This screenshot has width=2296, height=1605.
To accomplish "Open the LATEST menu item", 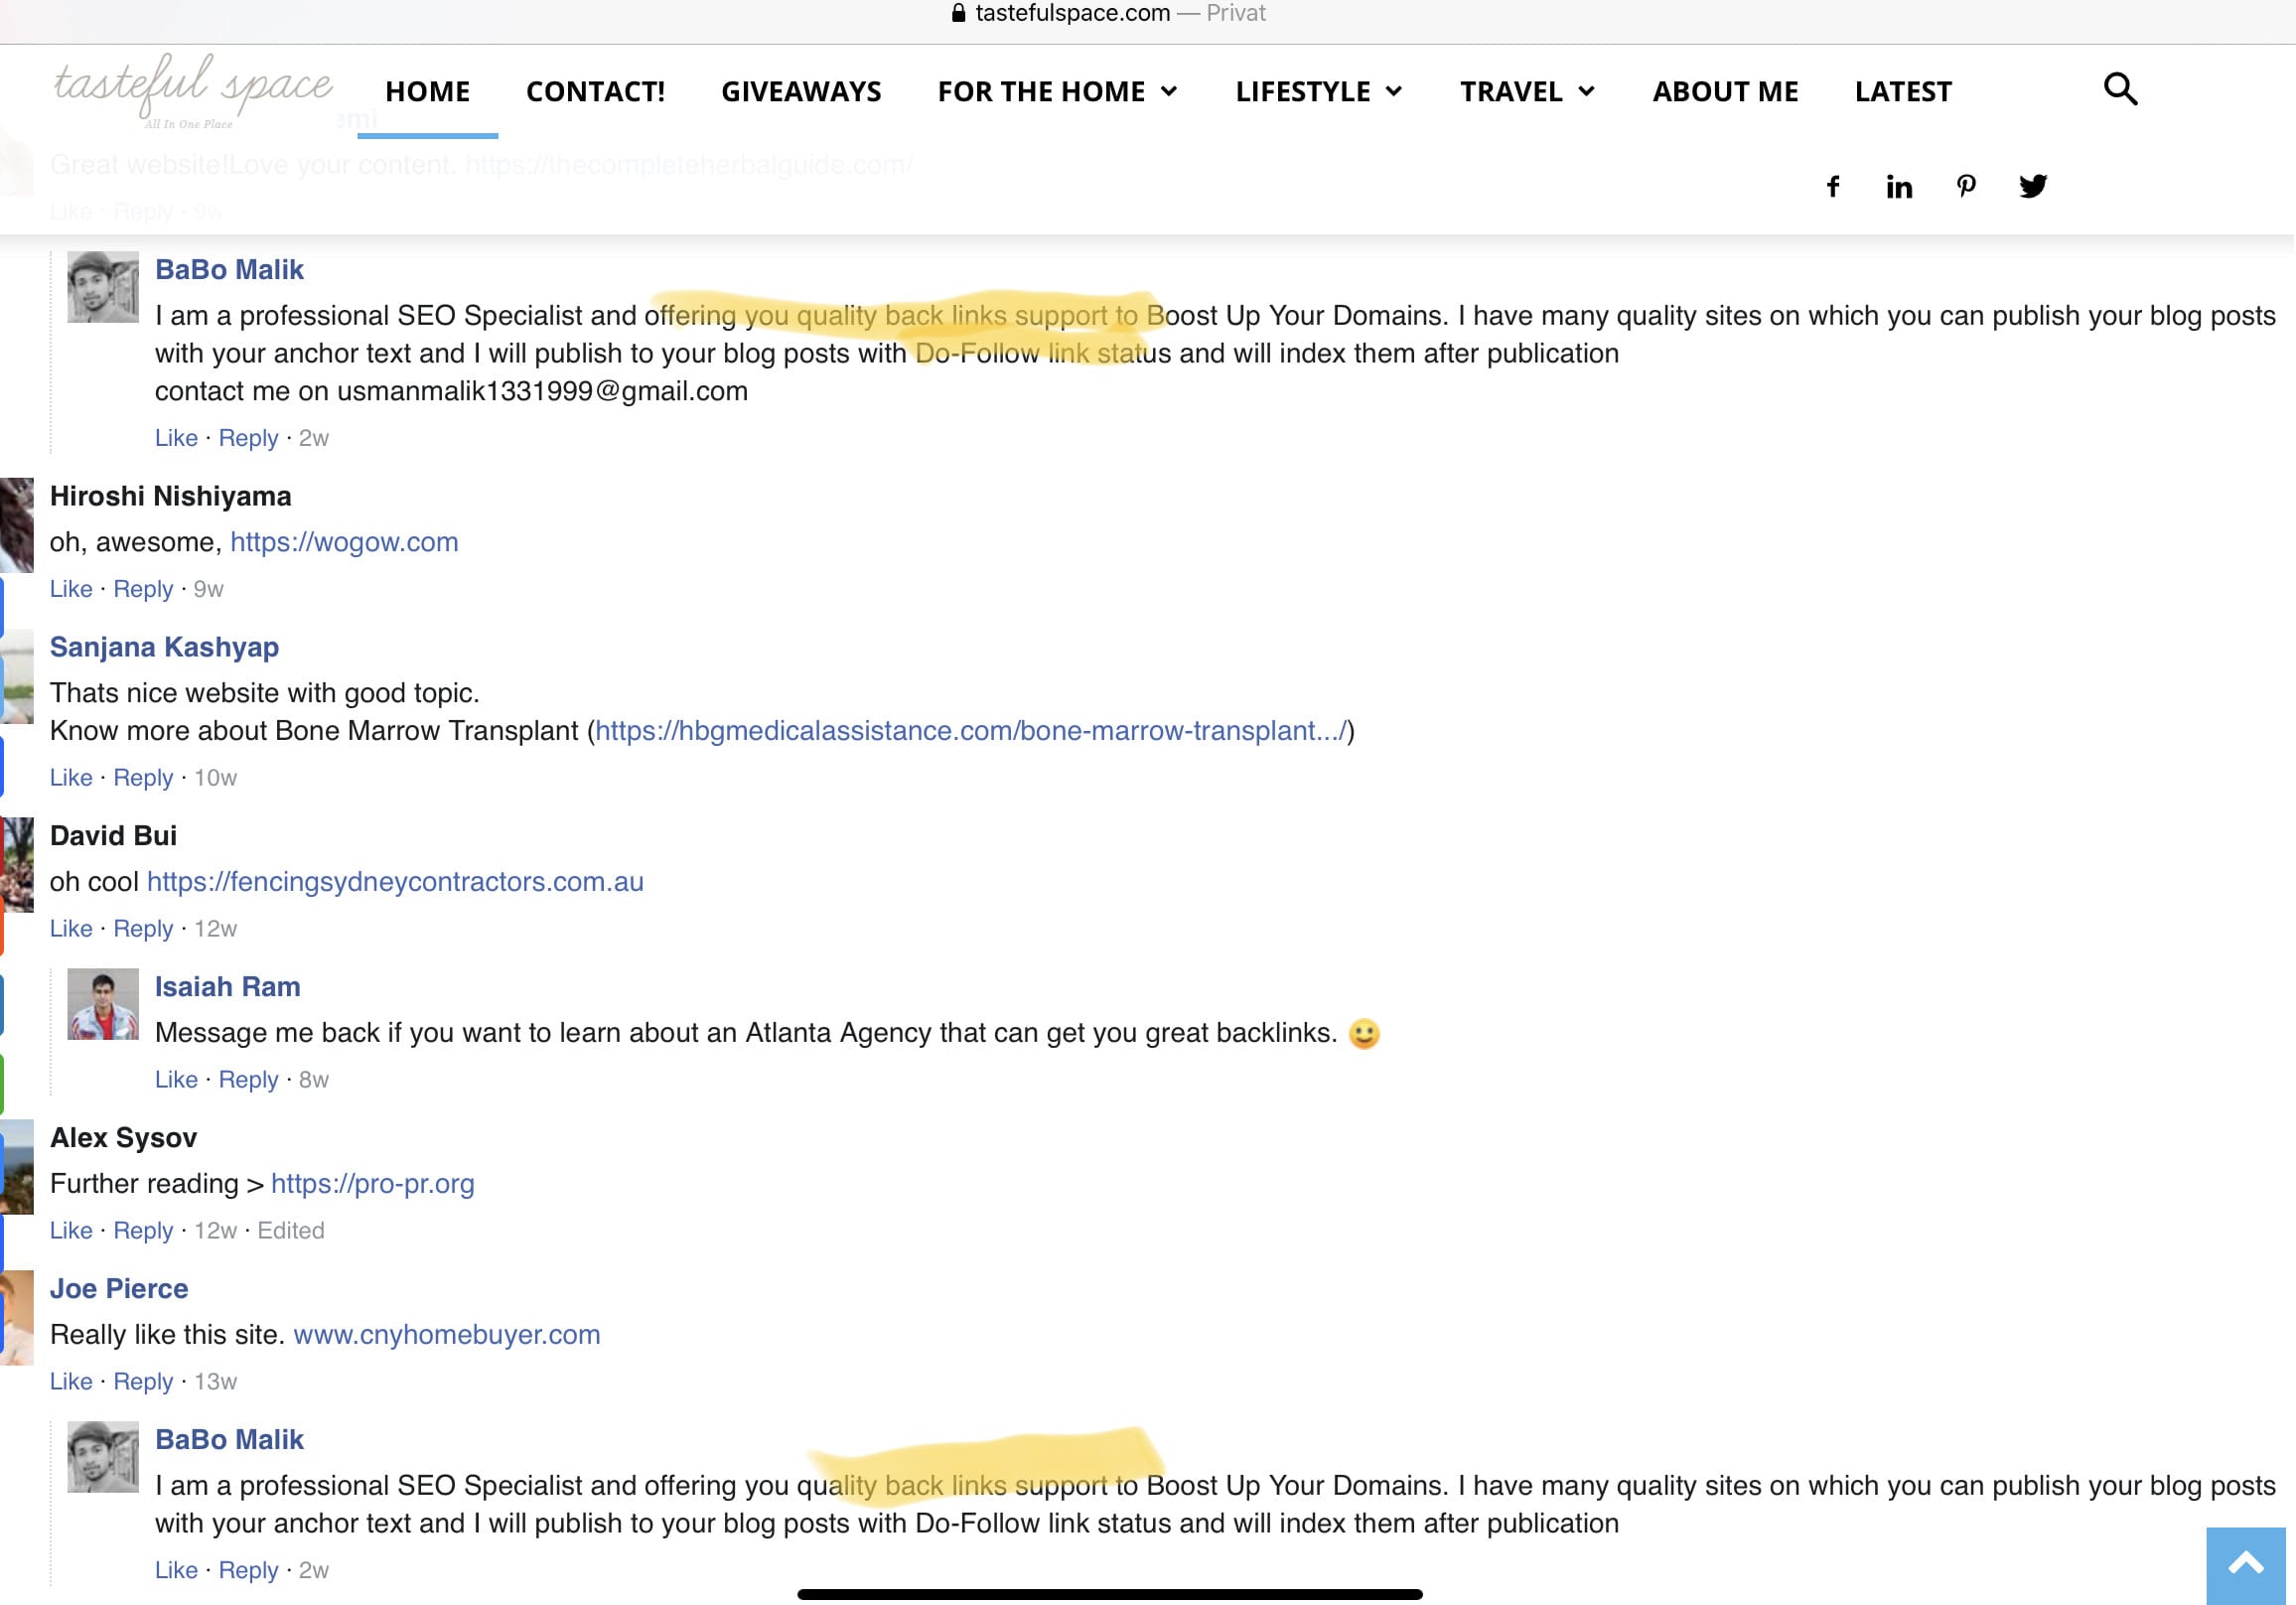I will coord(1903,92).
